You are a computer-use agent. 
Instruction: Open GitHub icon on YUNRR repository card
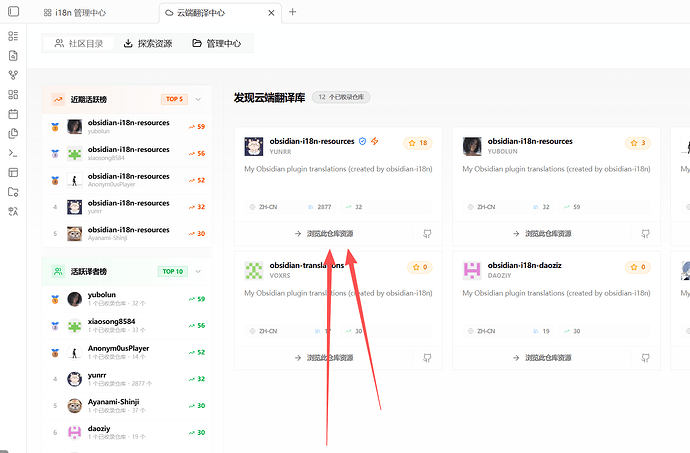click(427, 234)
